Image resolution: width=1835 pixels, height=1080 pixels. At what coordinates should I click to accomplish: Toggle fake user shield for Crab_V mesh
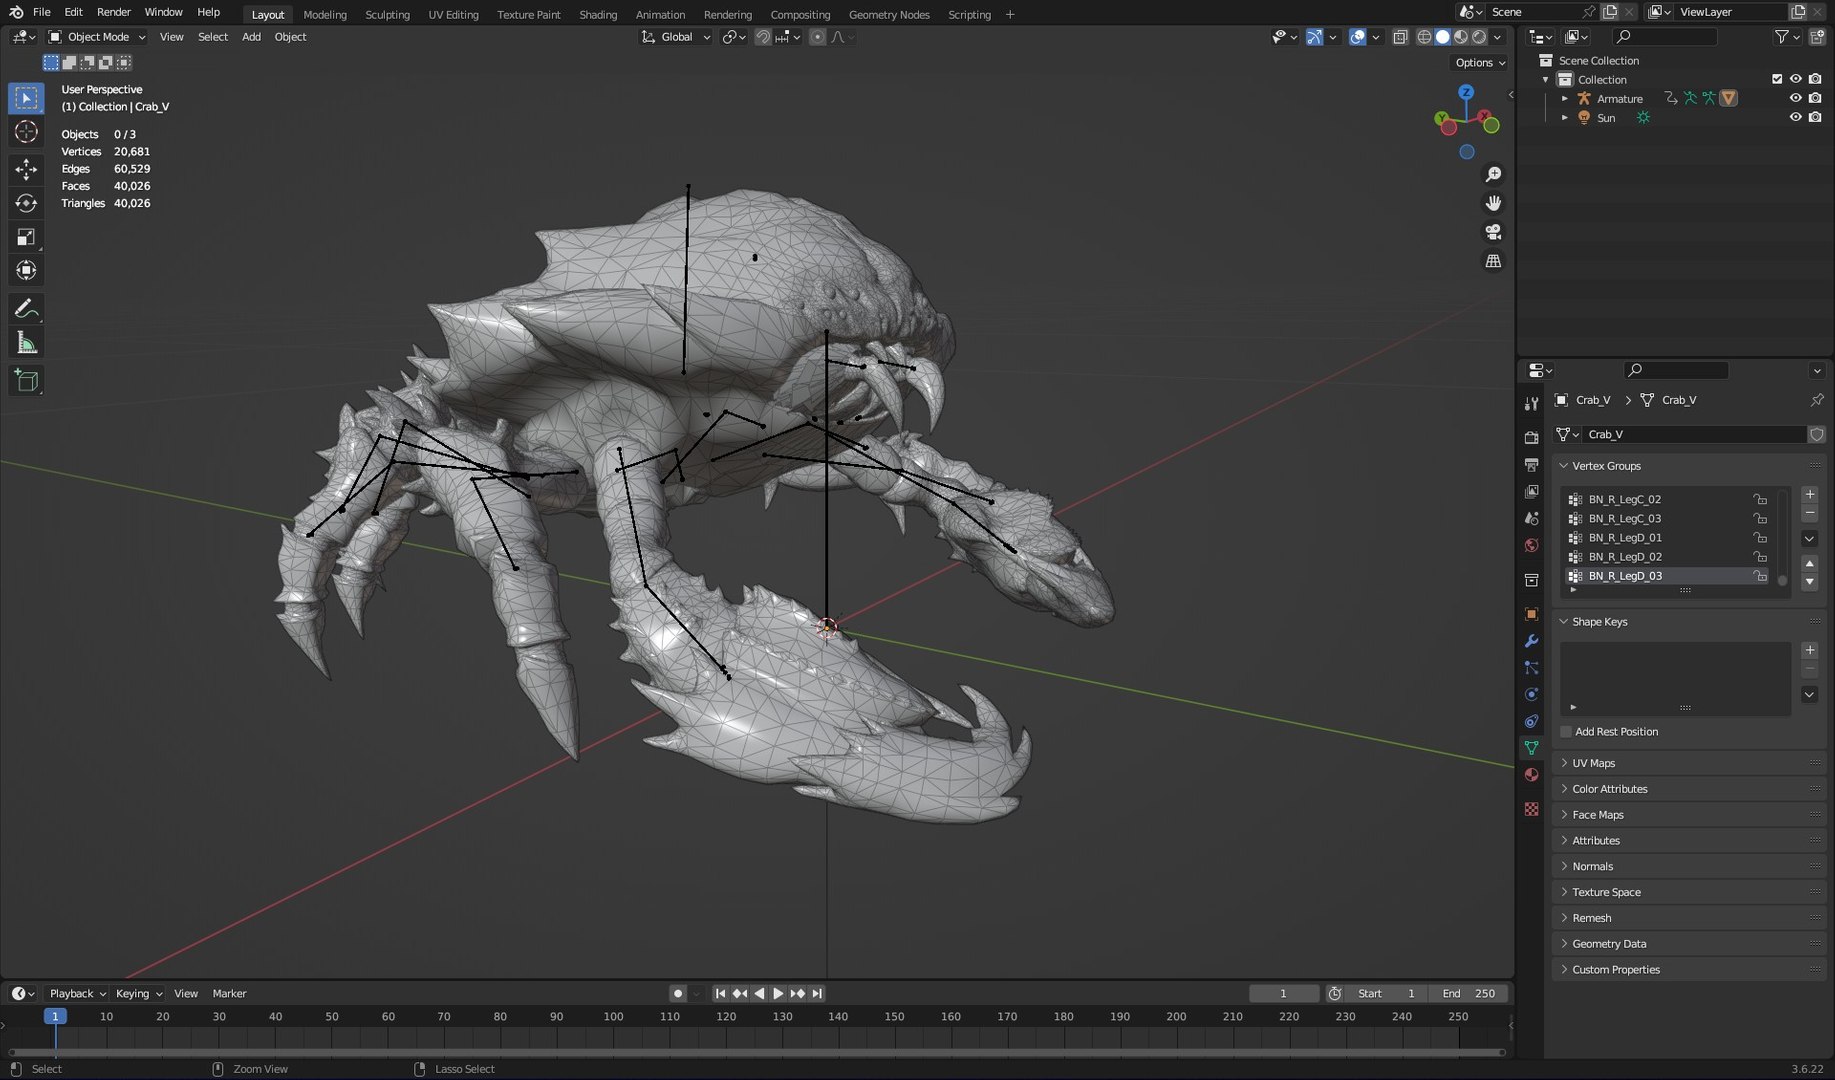pyautogui.click(x=1816, y=434)
